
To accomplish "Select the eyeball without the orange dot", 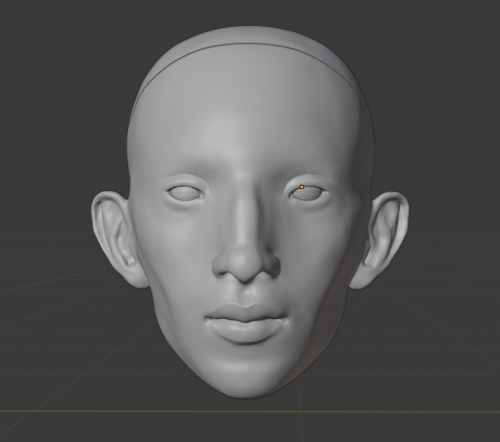I will [x=184, y=192].
